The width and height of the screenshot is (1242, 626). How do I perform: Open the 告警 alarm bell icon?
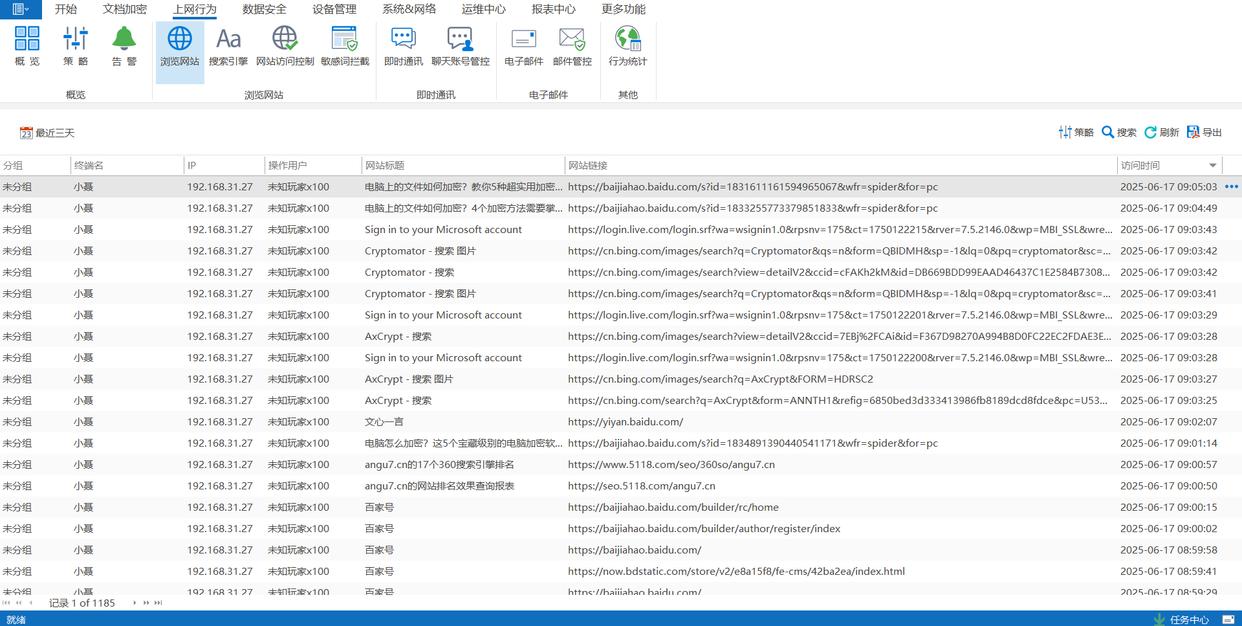[124, 47]
